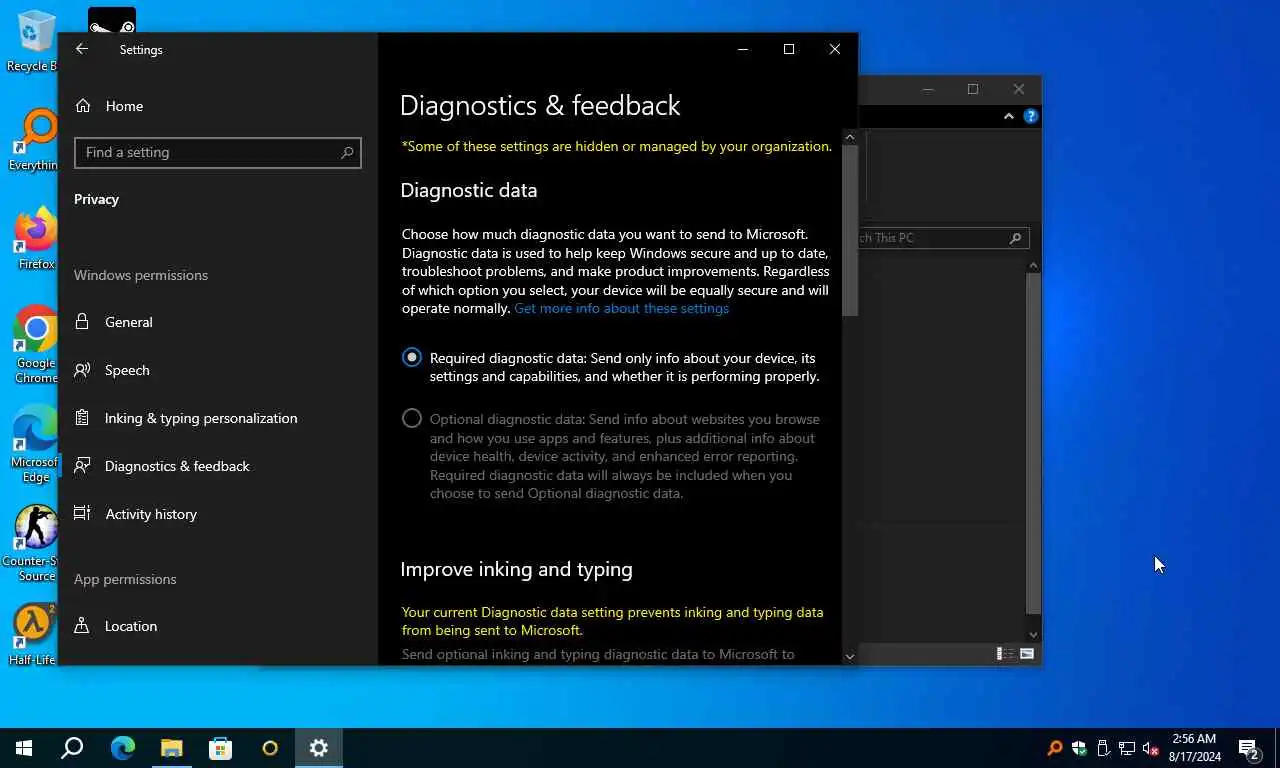The width and height of the screenshot is (1280, 768).
Task: Click the General lock icon
Action: click(83, 322)
